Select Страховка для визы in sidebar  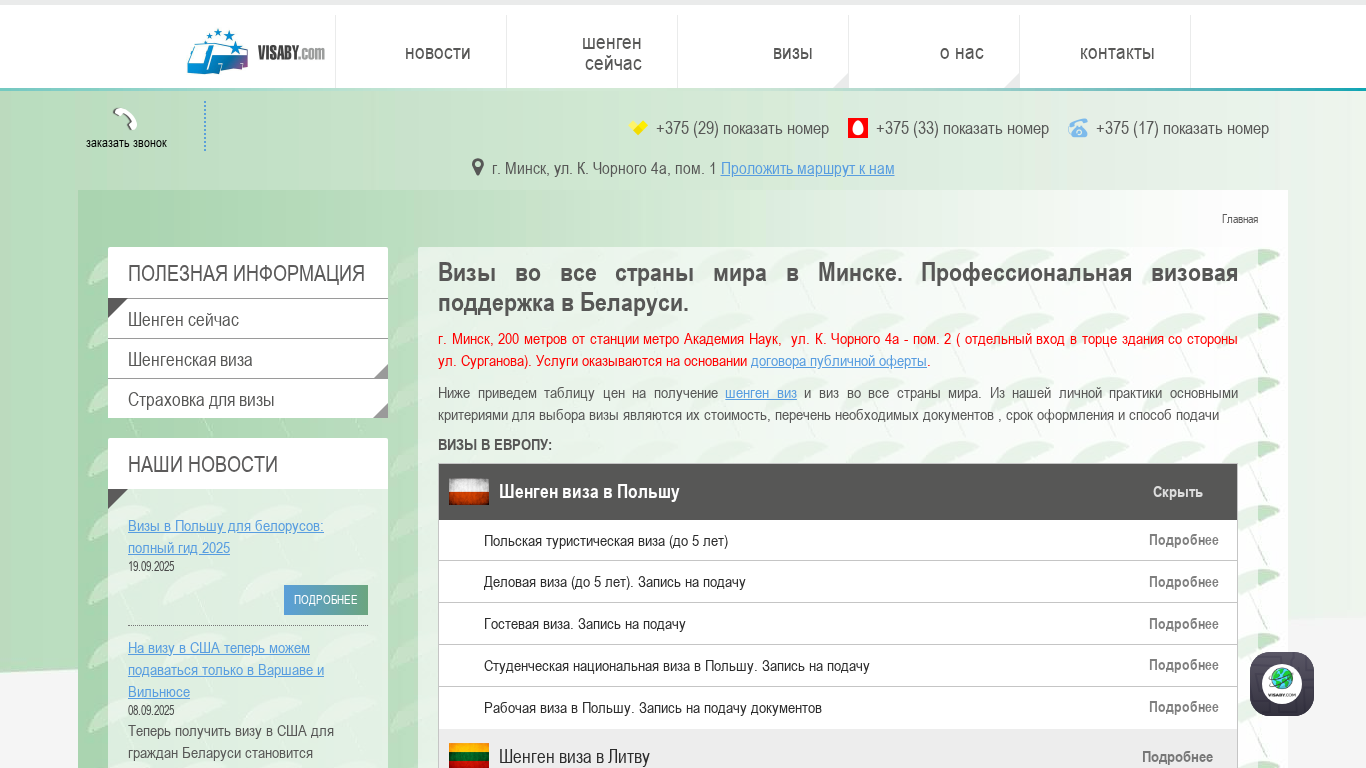[x=201, y=400]
